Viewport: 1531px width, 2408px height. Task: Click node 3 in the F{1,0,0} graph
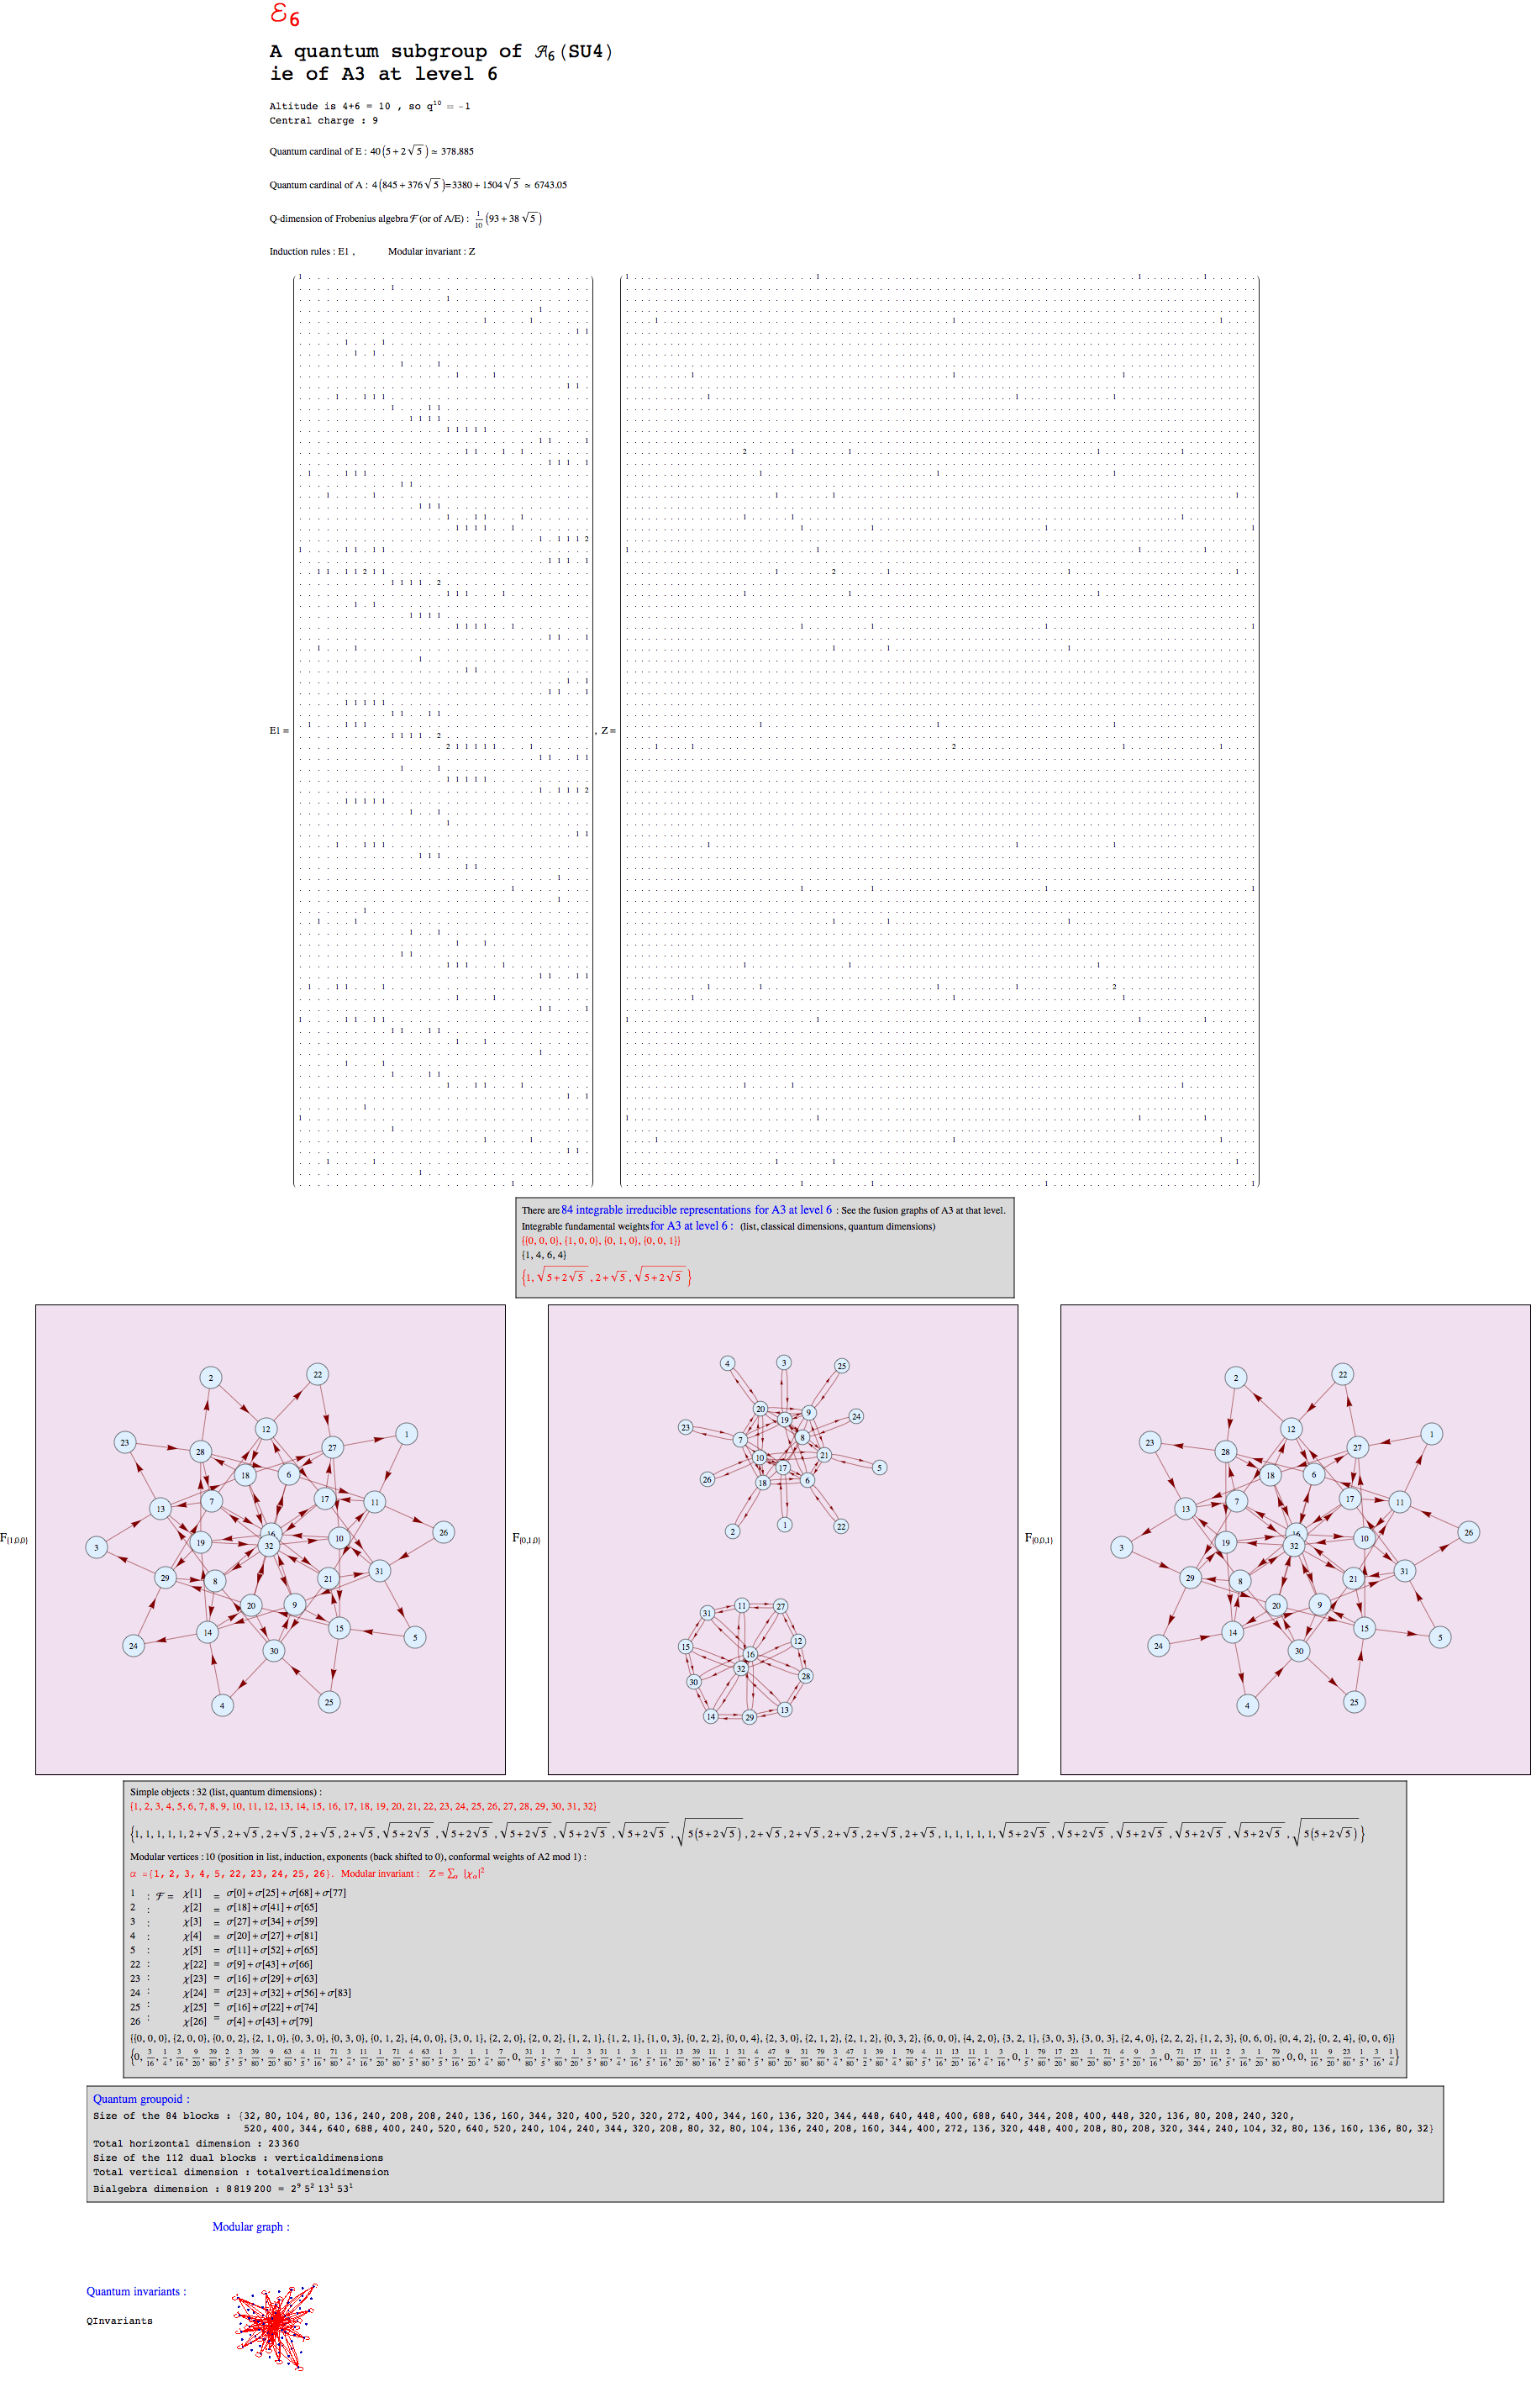point(97,1548)
